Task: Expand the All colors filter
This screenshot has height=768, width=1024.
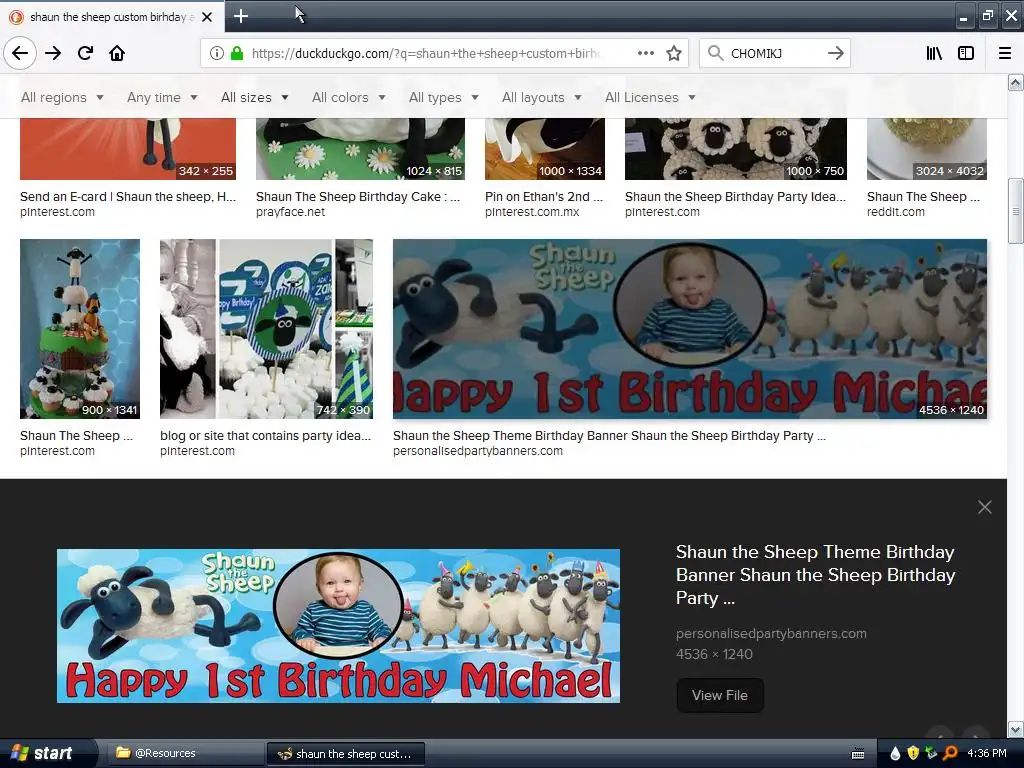Action: 349,97
